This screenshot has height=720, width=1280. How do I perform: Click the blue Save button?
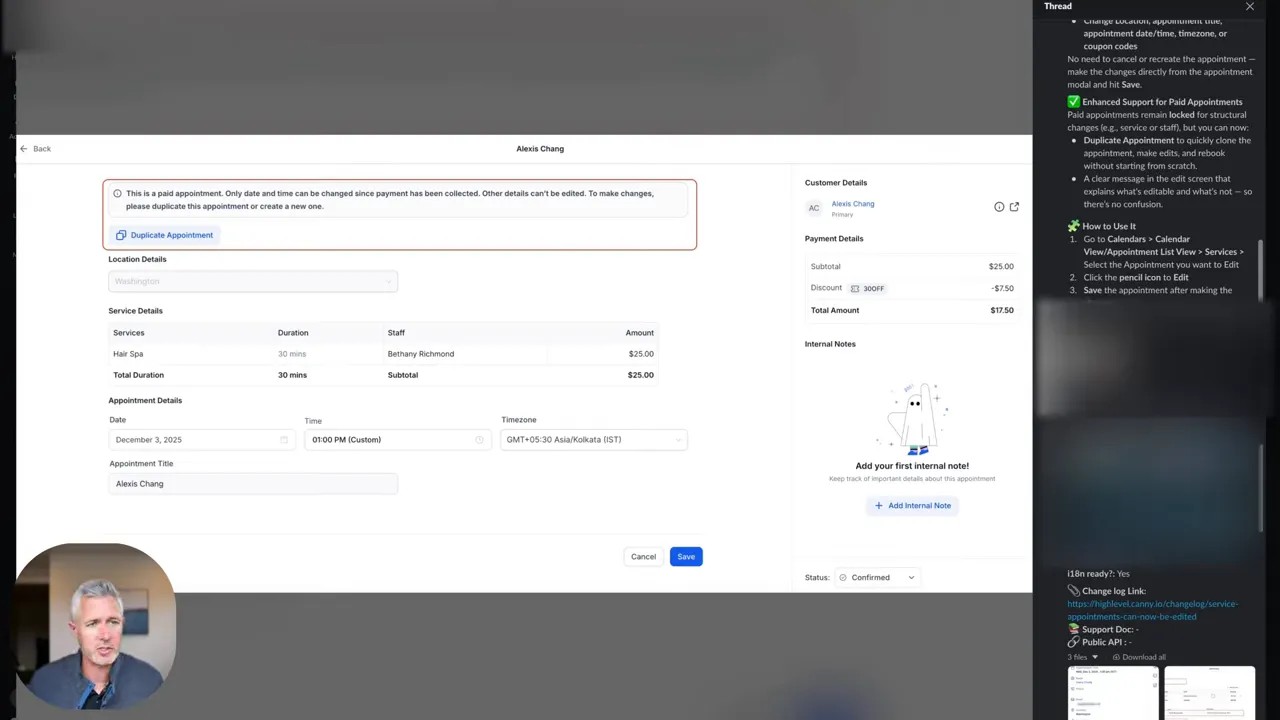tap(686, 557)
